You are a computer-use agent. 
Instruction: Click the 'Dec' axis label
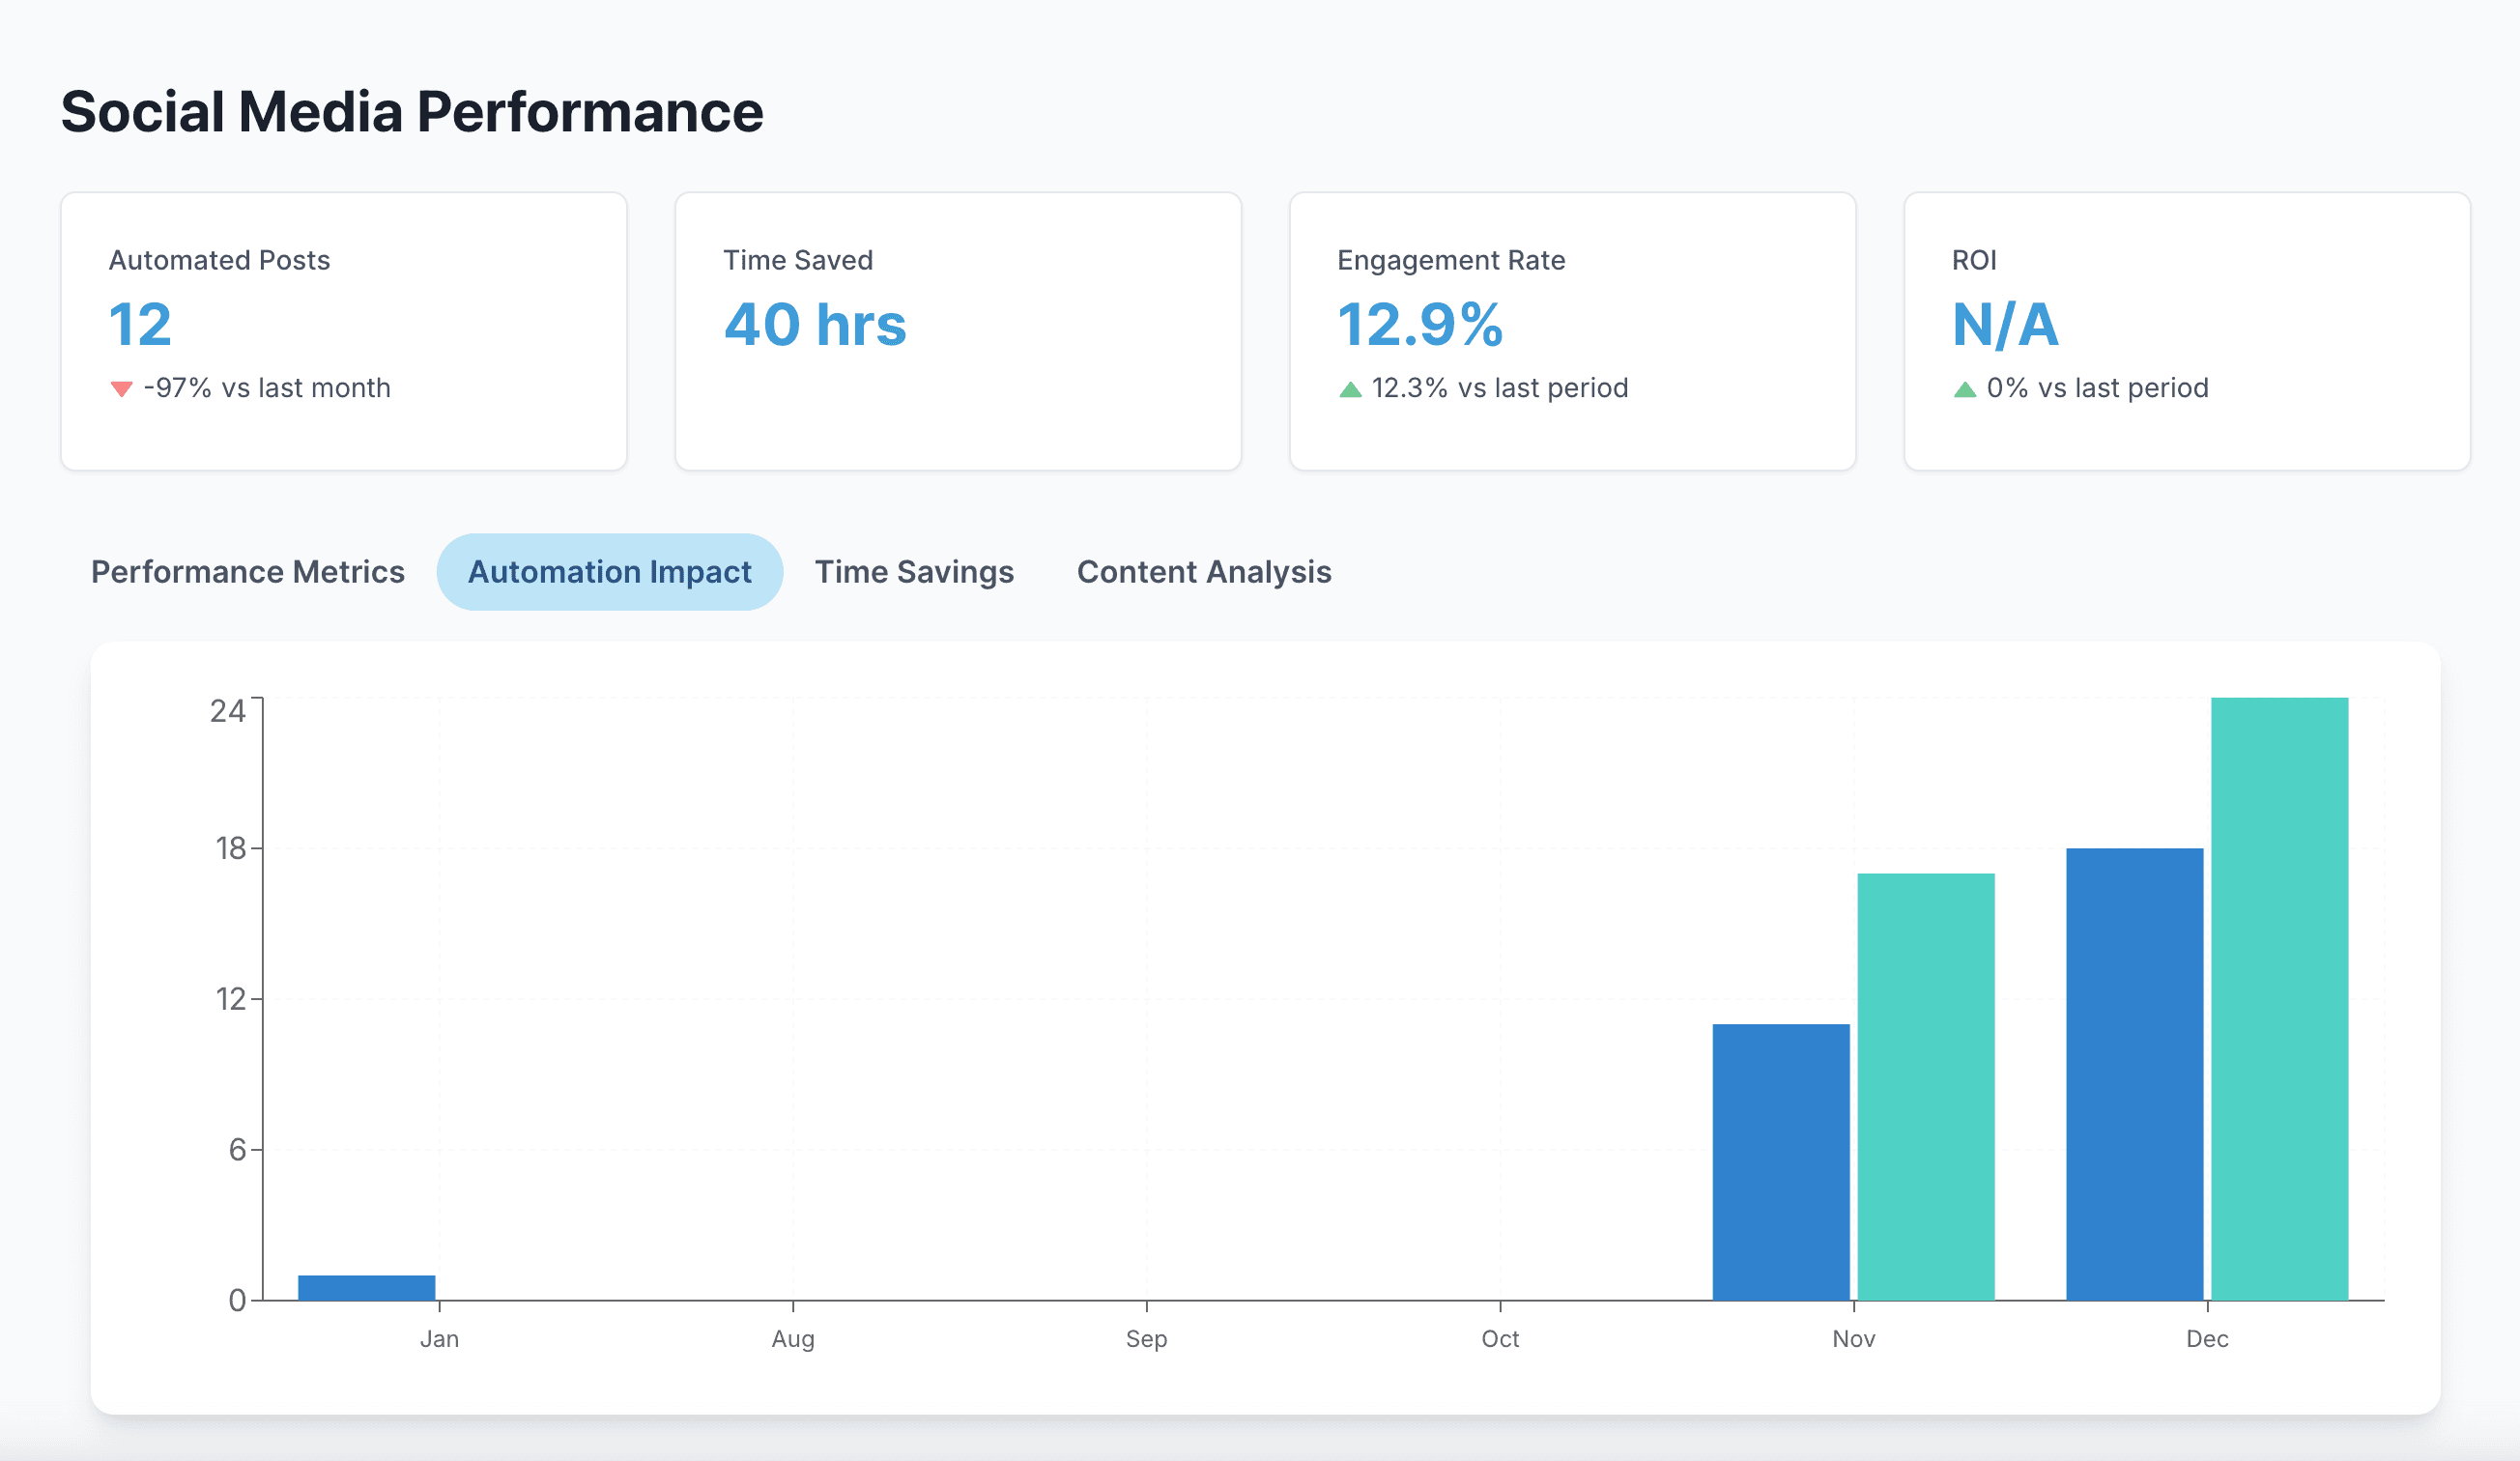2207,1339
